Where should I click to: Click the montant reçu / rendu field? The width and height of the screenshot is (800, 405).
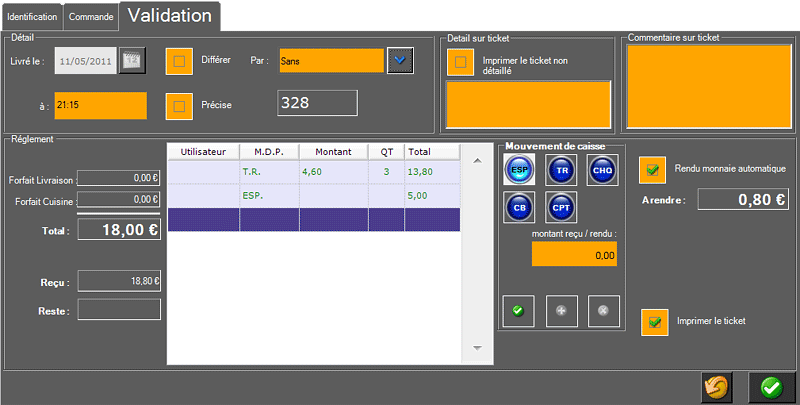pyautogui.click(x=574, y=254)
